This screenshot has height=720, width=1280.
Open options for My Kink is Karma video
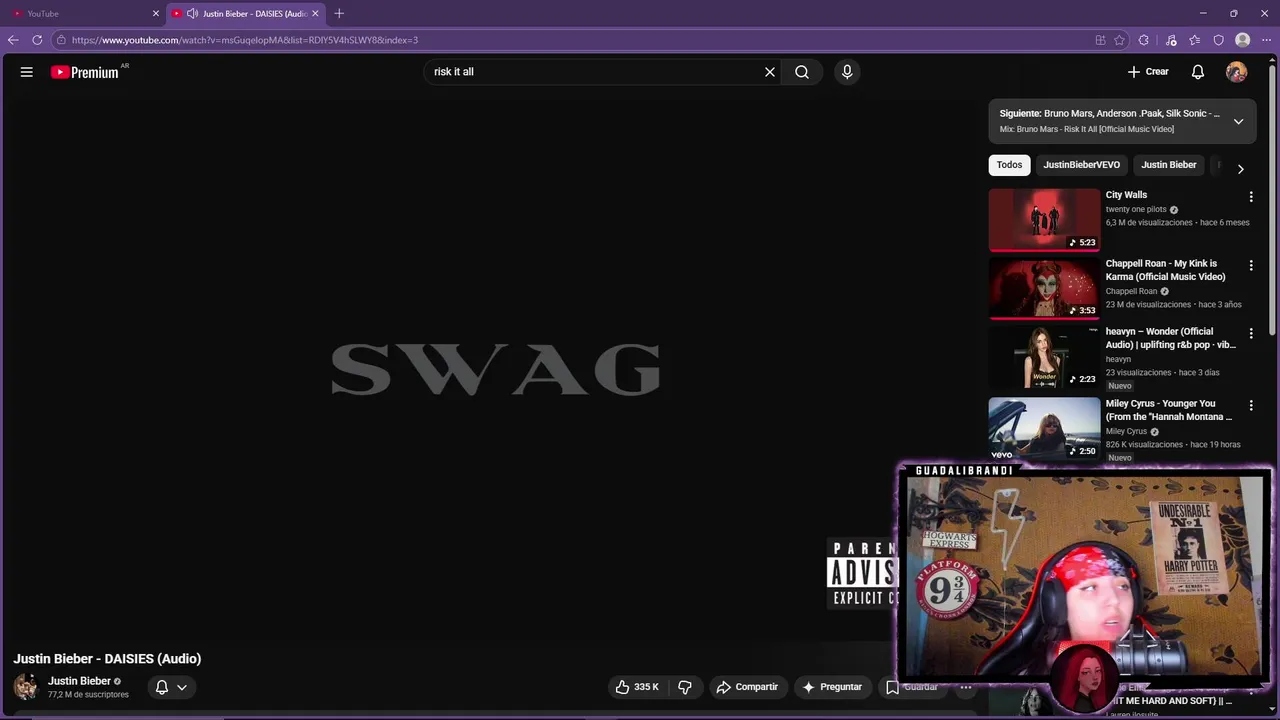click(x=1251, y=266)
